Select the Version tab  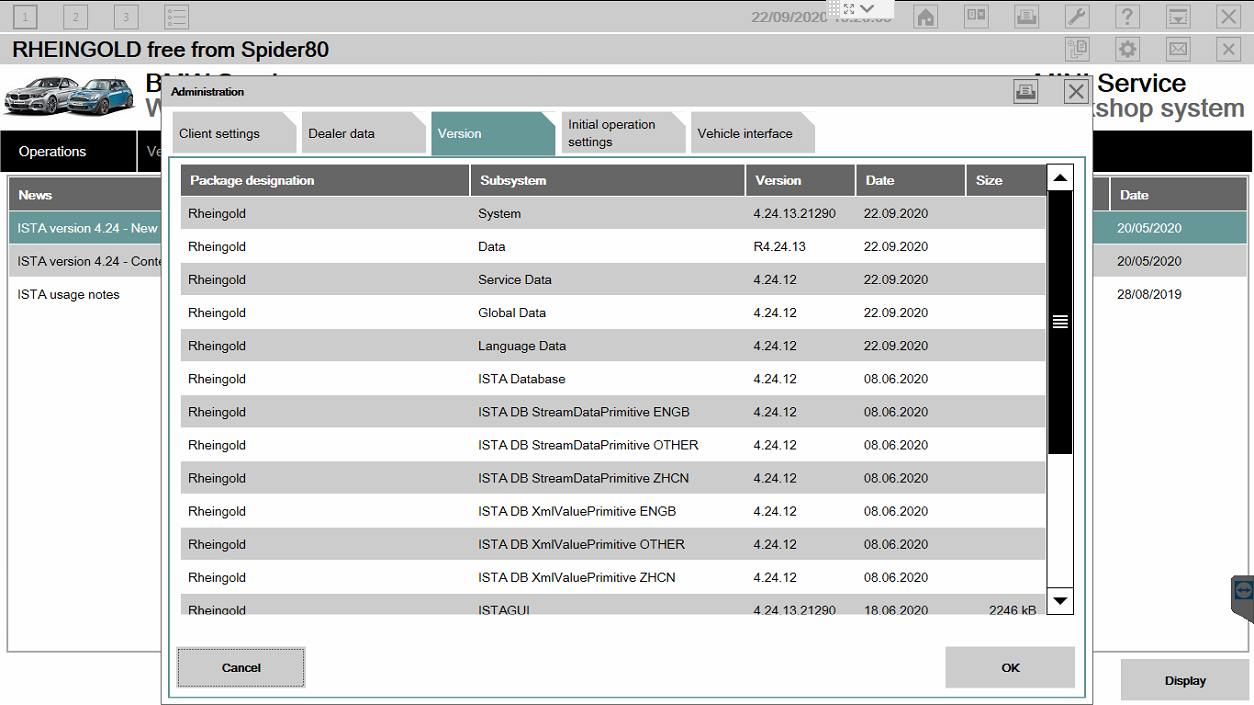pos(493,133)
